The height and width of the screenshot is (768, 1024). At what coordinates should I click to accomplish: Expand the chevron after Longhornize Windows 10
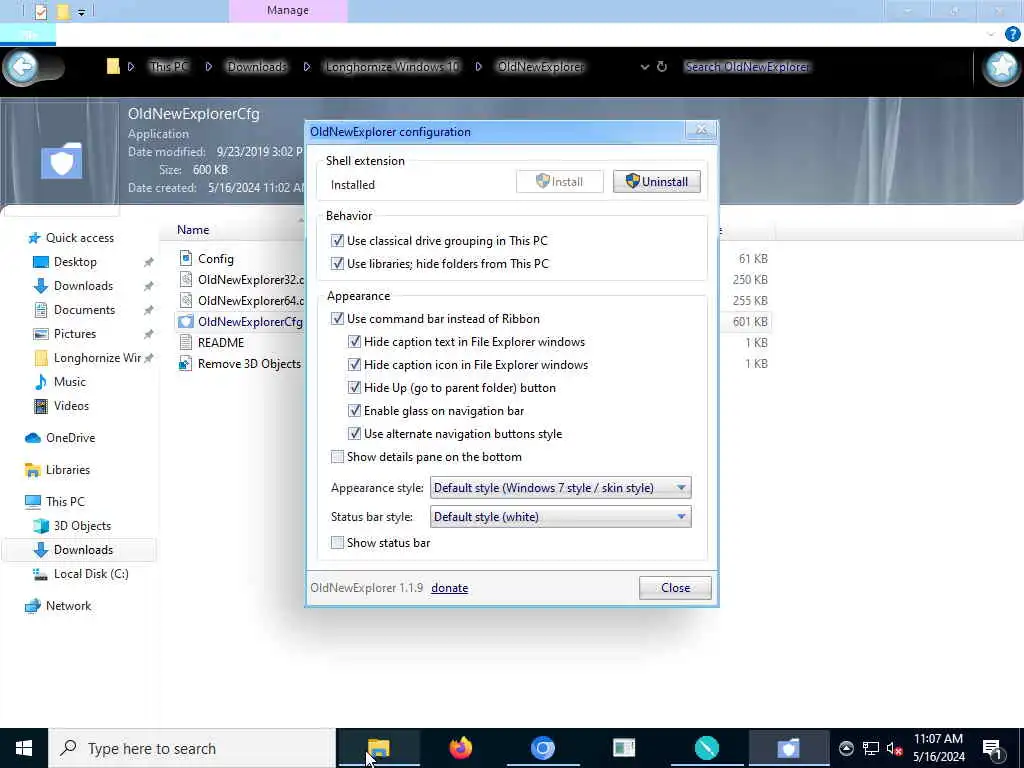click(479, 67)
